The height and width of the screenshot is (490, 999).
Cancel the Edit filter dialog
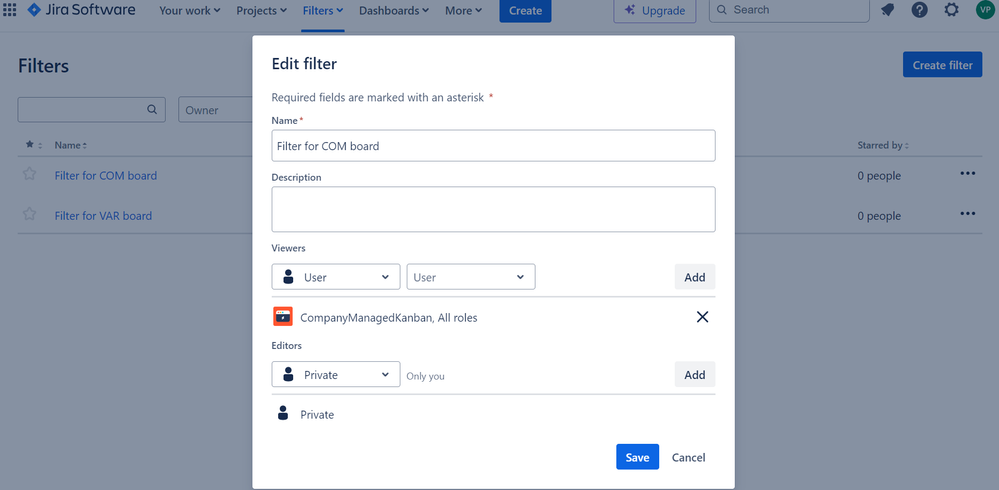(x=688, y=457)
